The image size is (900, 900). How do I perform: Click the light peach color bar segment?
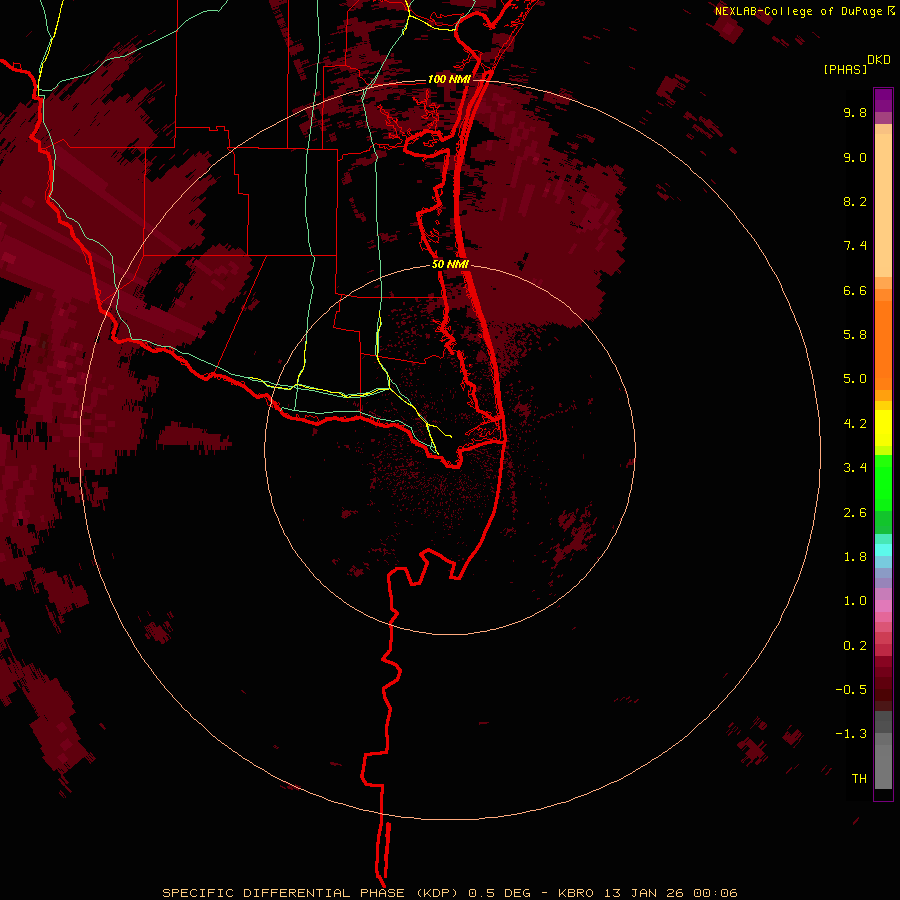pyautogui.click(x=883, y=205)
